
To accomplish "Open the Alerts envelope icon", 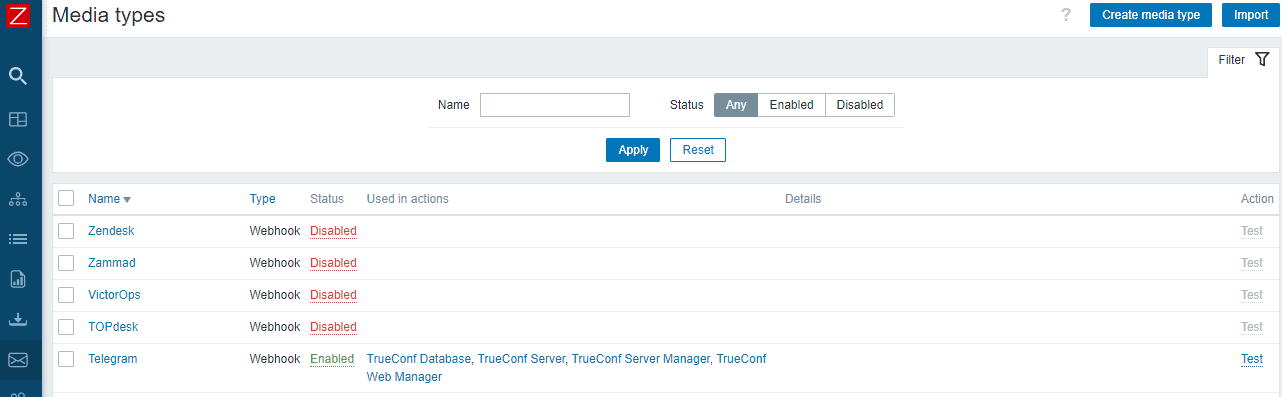I will tap(18, 360).
